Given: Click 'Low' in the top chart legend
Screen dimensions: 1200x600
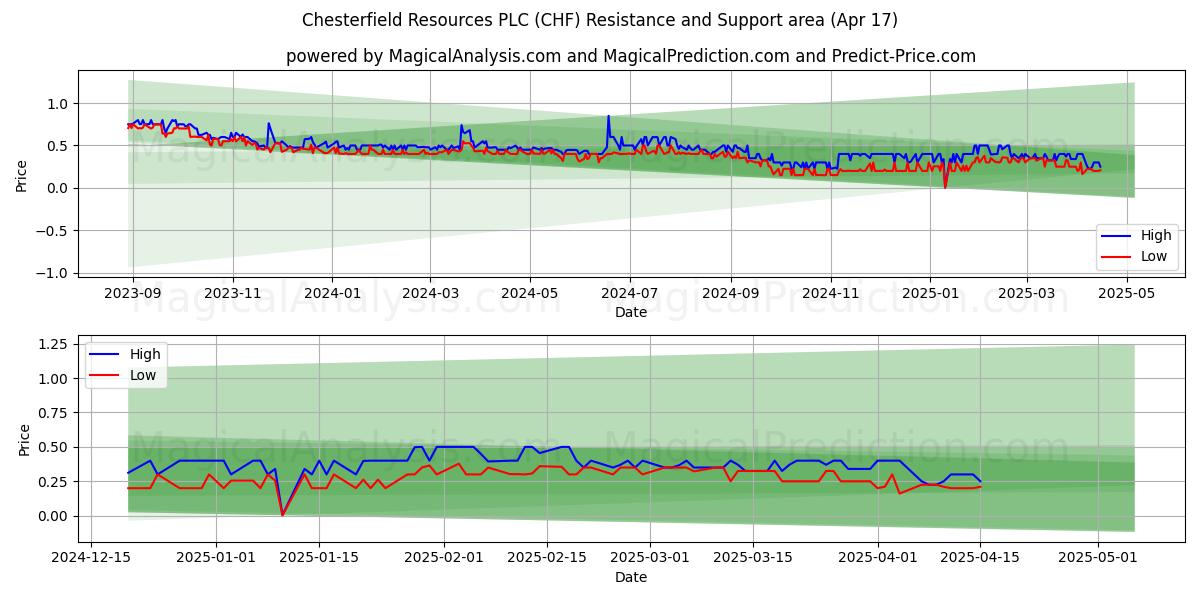Looking at the screenshot, I should [1154, 256].
